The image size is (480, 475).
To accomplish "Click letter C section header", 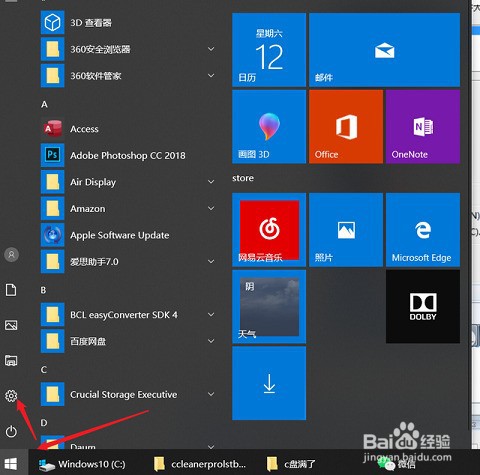I will click(44, 370).
